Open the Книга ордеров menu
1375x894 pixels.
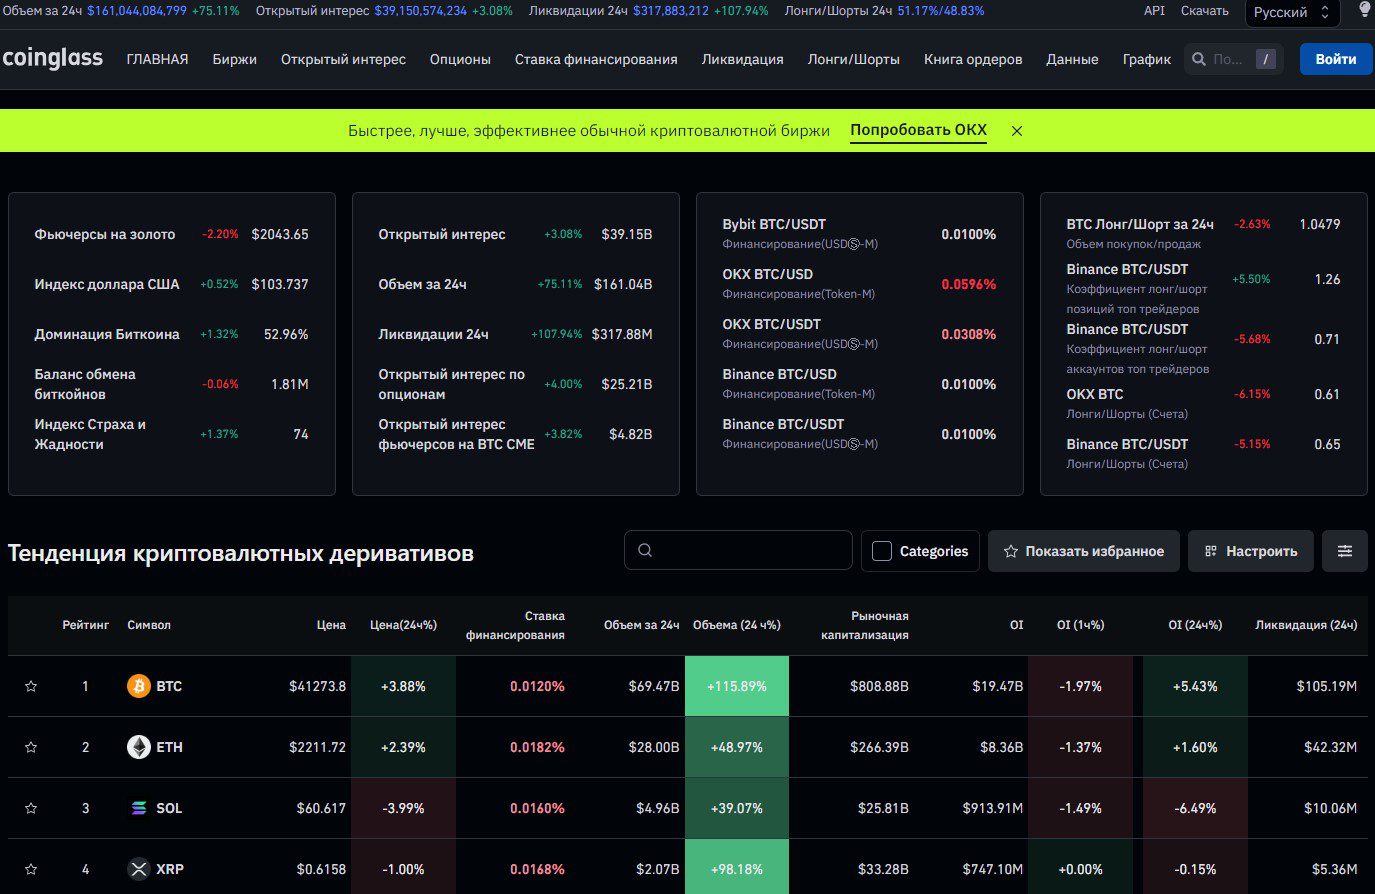pyautogui.click(x=973, y=59)
